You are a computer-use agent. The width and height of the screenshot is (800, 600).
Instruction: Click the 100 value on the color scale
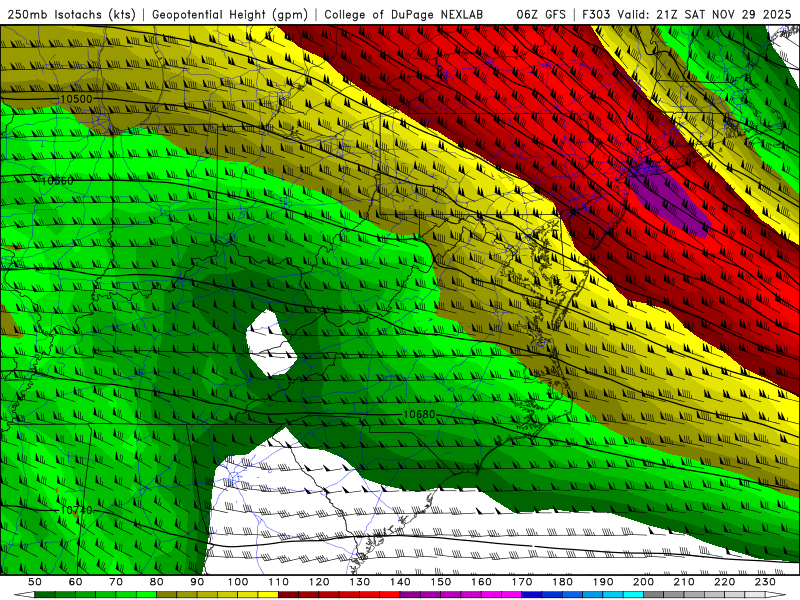click(238, 582)
